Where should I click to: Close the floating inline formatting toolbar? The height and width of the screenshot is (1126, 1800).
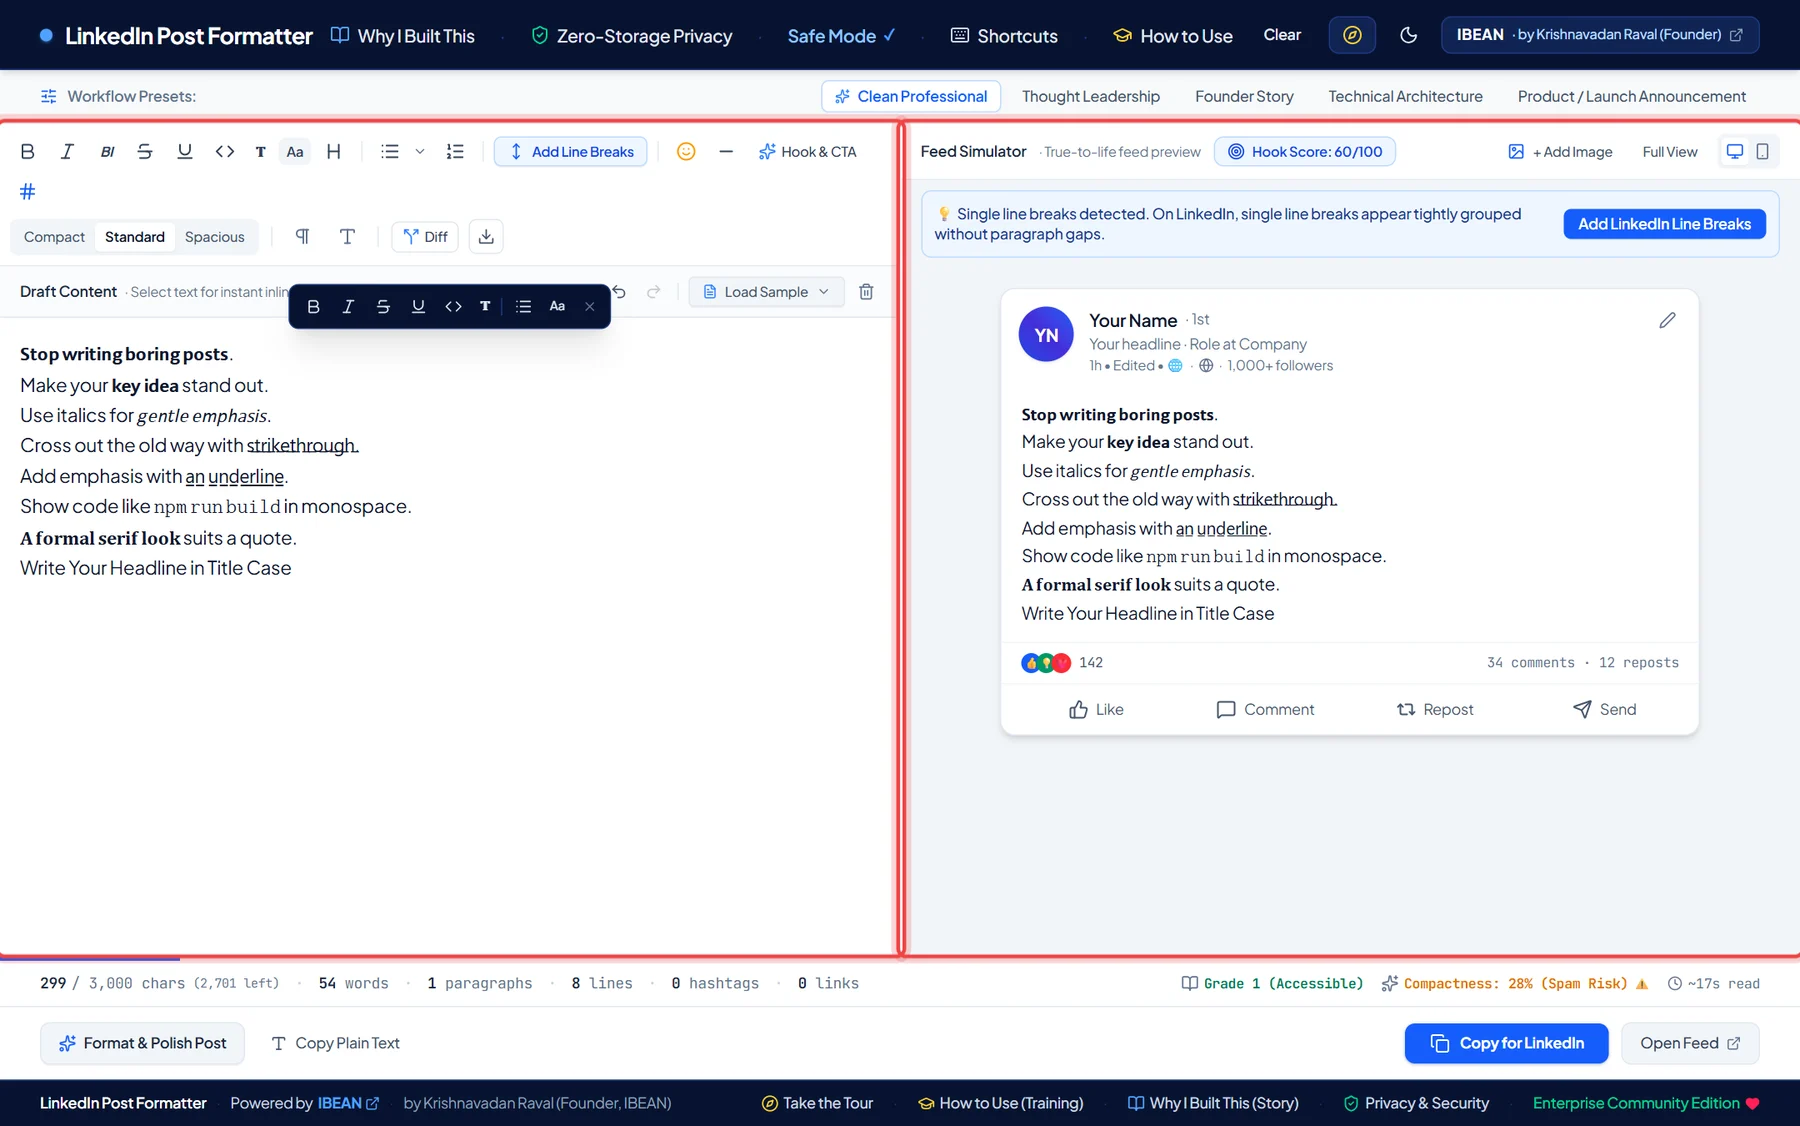click(x=590, y=307)
